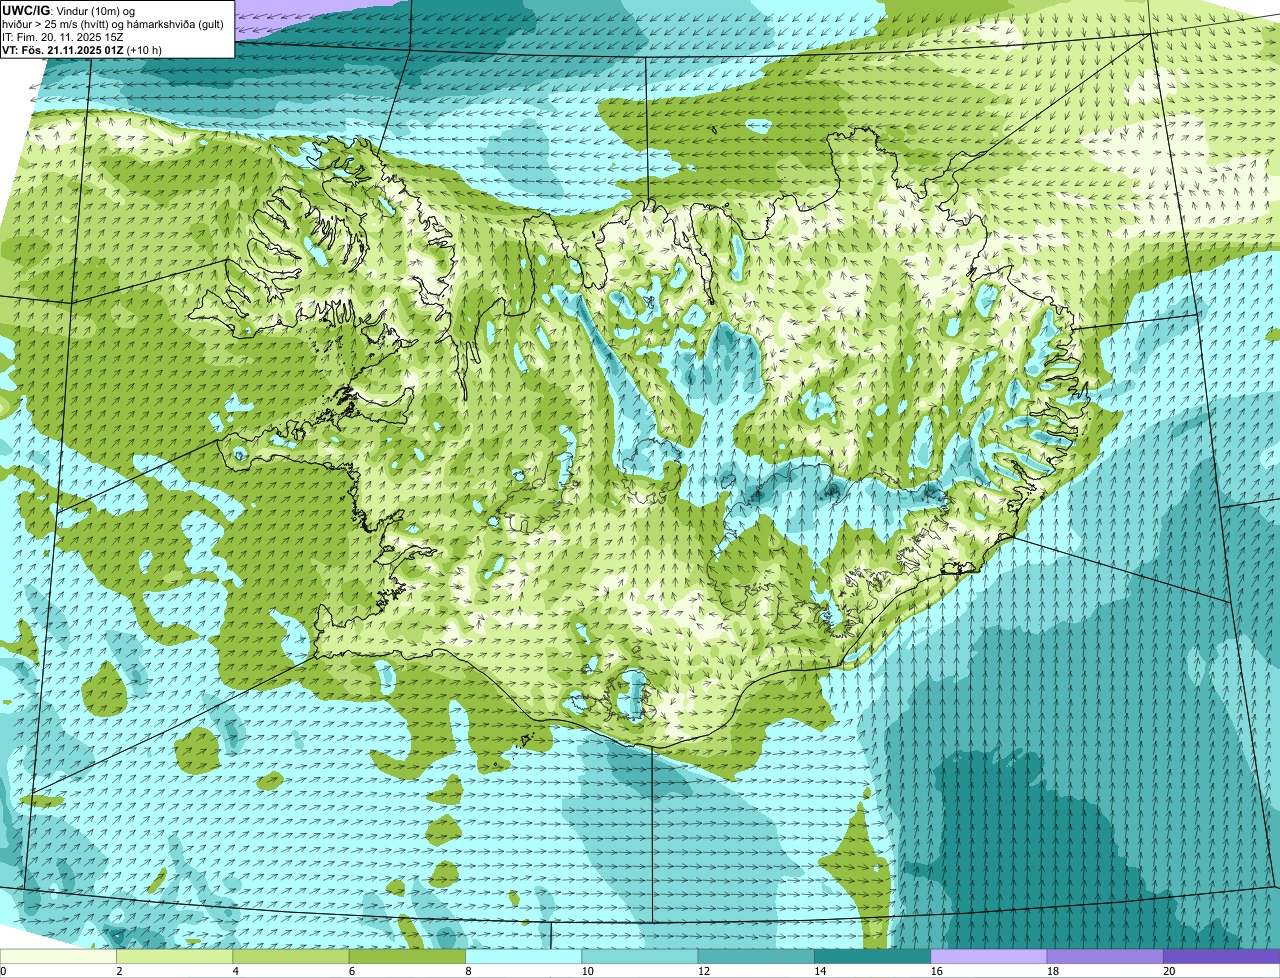Click the legend tick label "20"

coord(1168,971)
